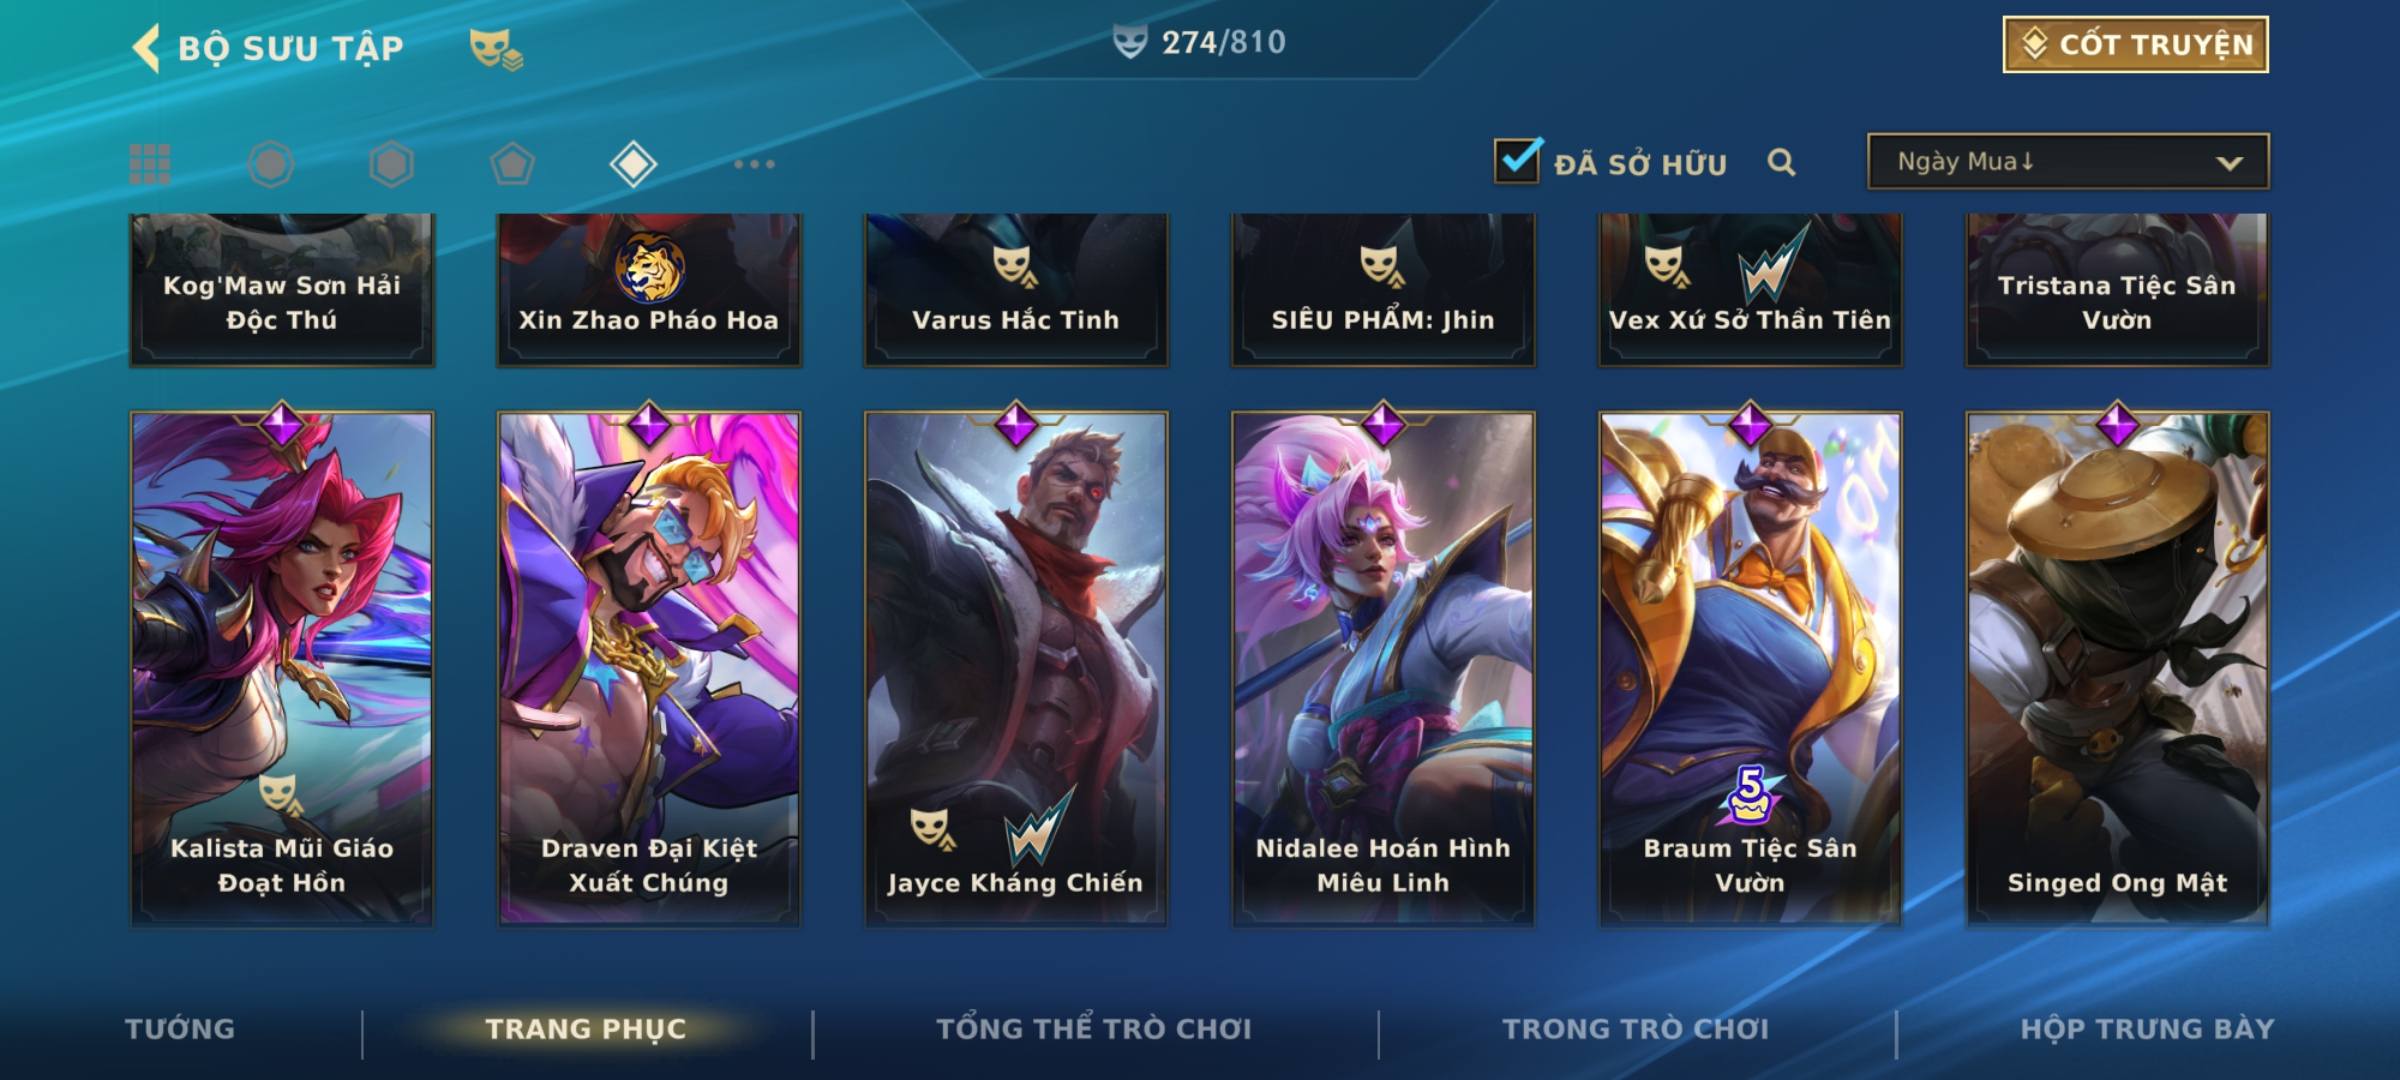Select the all-skins grid filter icon
This screenshot has height=1080, width=2400.
tap(150, 164)
